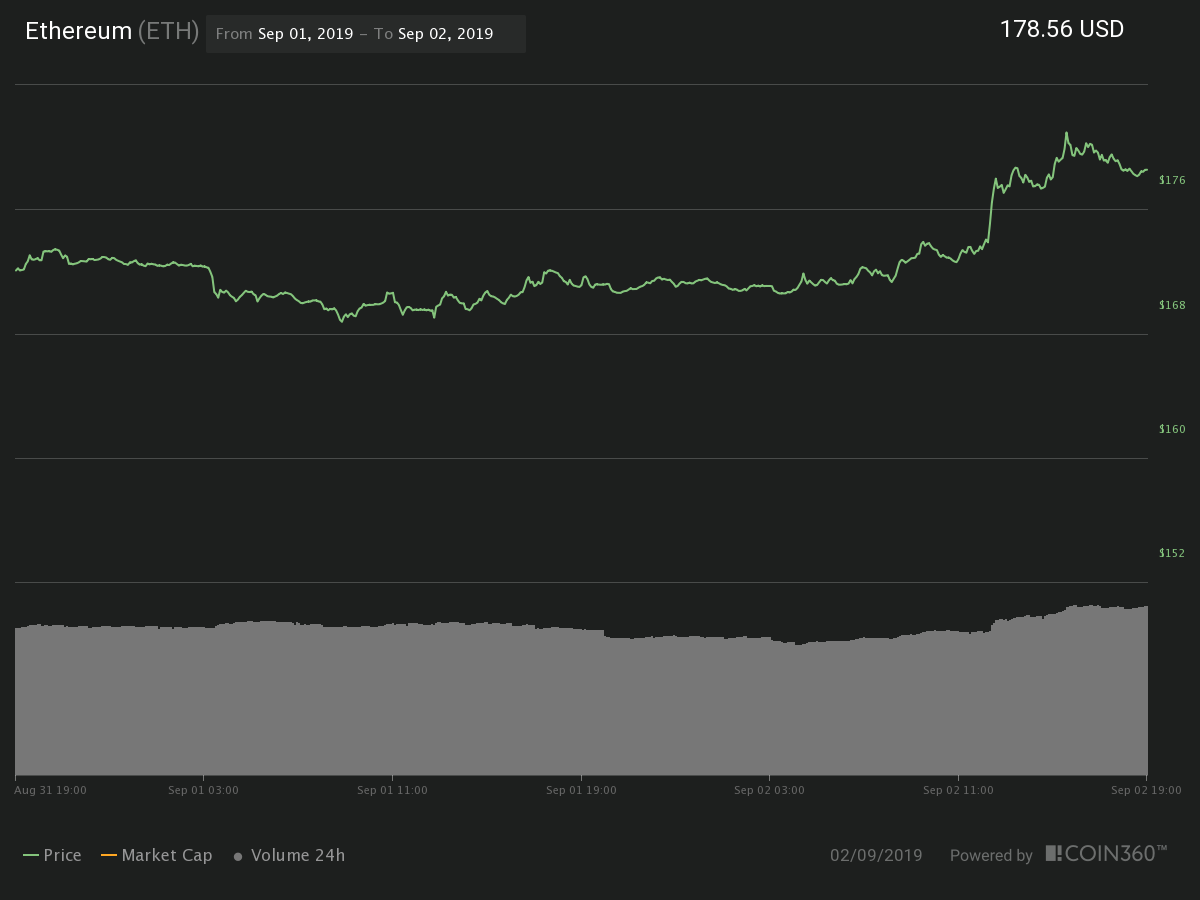The height and width of the screenshot is (900, 1200).
Task: Toggle the Market Cap legend item
Action: pos(156,855)
